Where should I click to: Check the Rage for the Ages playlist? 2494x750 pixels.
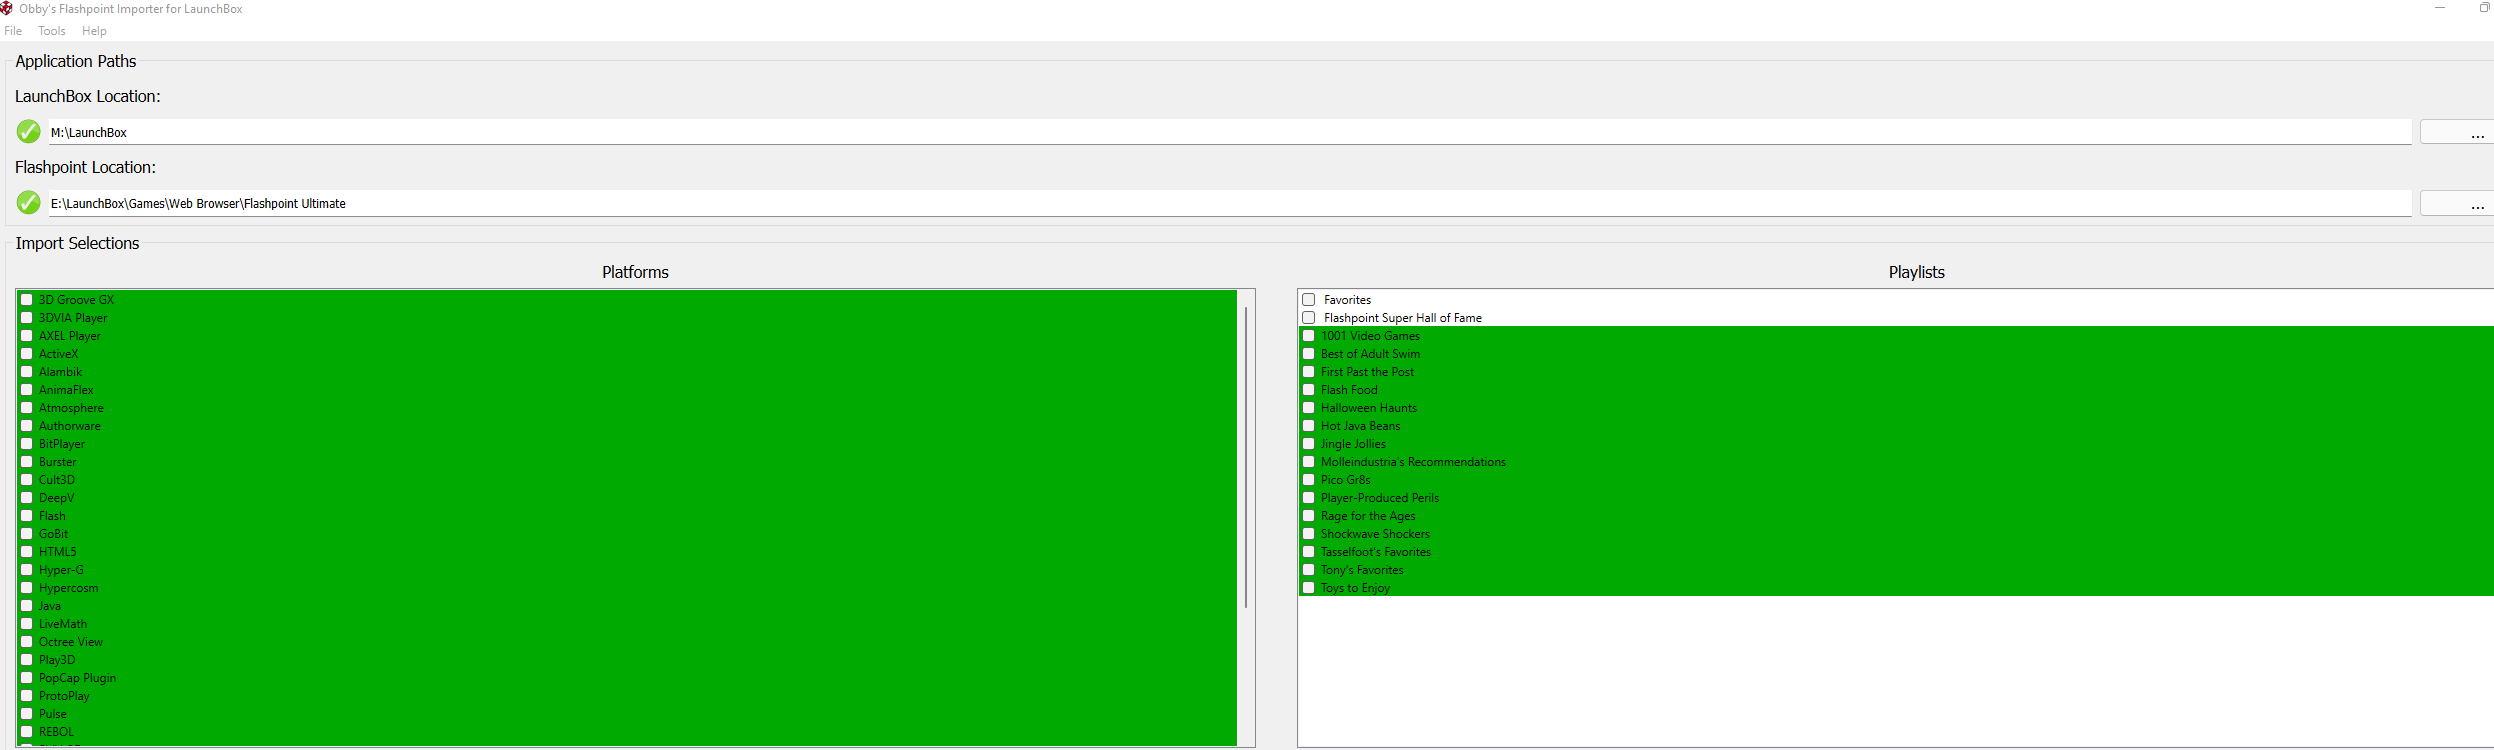1308,515
